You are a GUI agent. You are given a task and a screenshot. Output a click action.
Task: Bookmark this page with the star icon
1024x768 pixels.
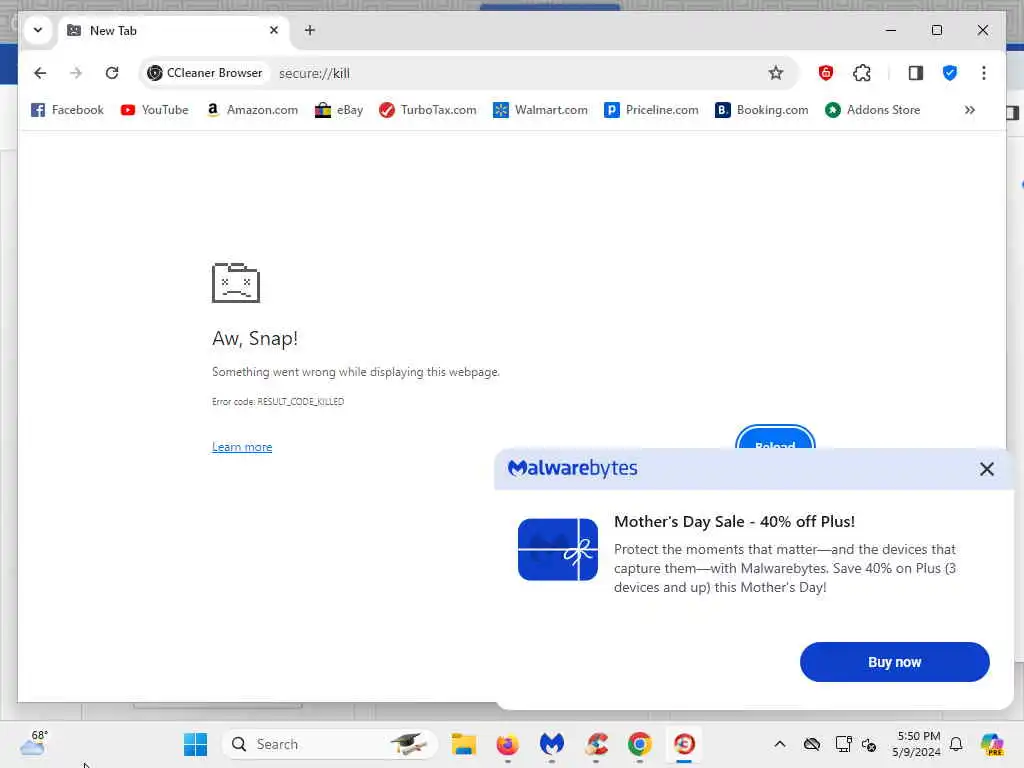[775, 73]
